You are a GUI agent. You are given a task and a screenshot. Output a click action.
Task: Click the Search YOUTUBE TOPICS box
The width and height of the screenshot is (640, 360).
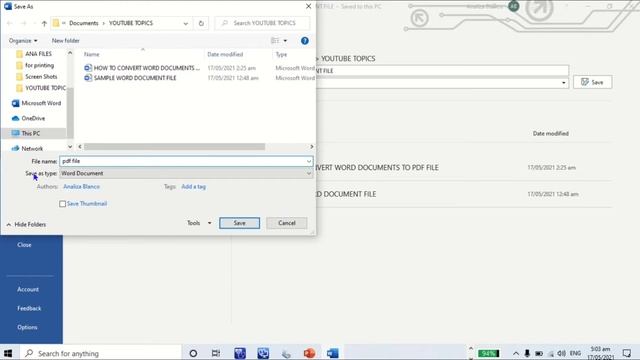coord(262,23)
